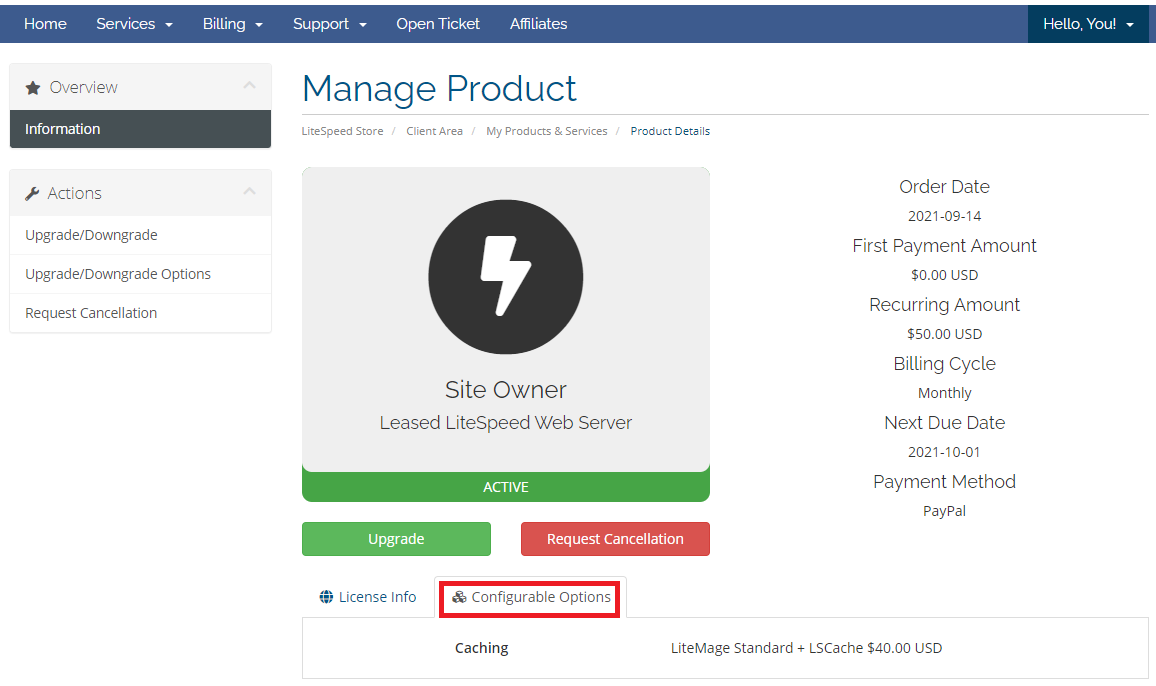
Task: Click the Caching option label
Action: pos(481,648)
